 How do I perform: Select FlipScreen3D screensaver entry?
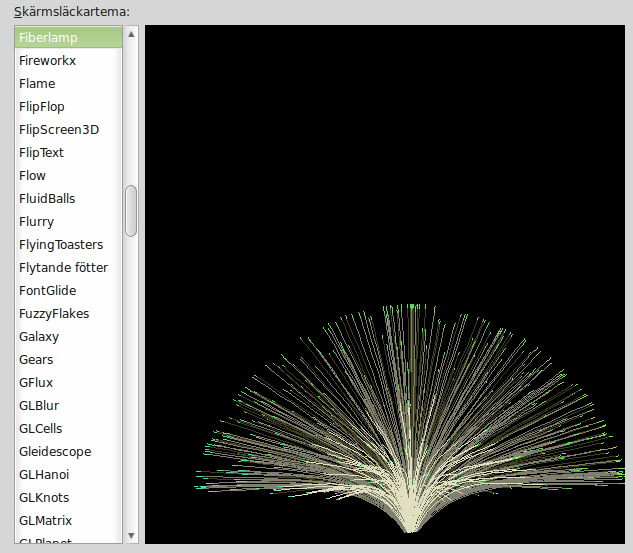point(68,130)
